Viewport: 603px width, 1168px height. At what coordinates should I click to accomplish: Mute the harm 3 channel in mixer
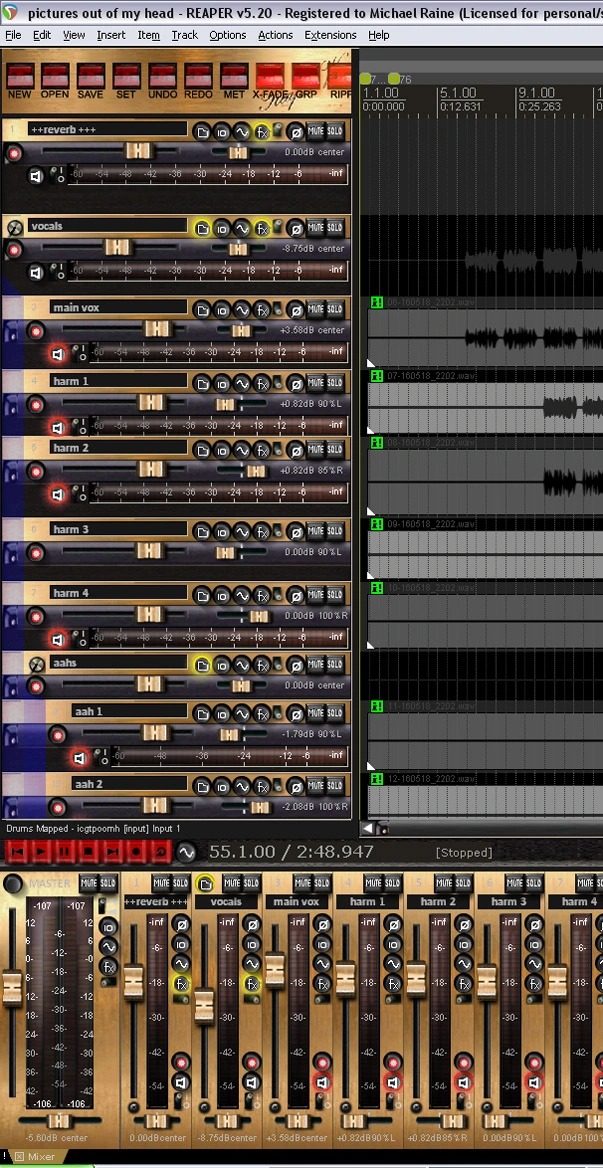tap(514, 883)
